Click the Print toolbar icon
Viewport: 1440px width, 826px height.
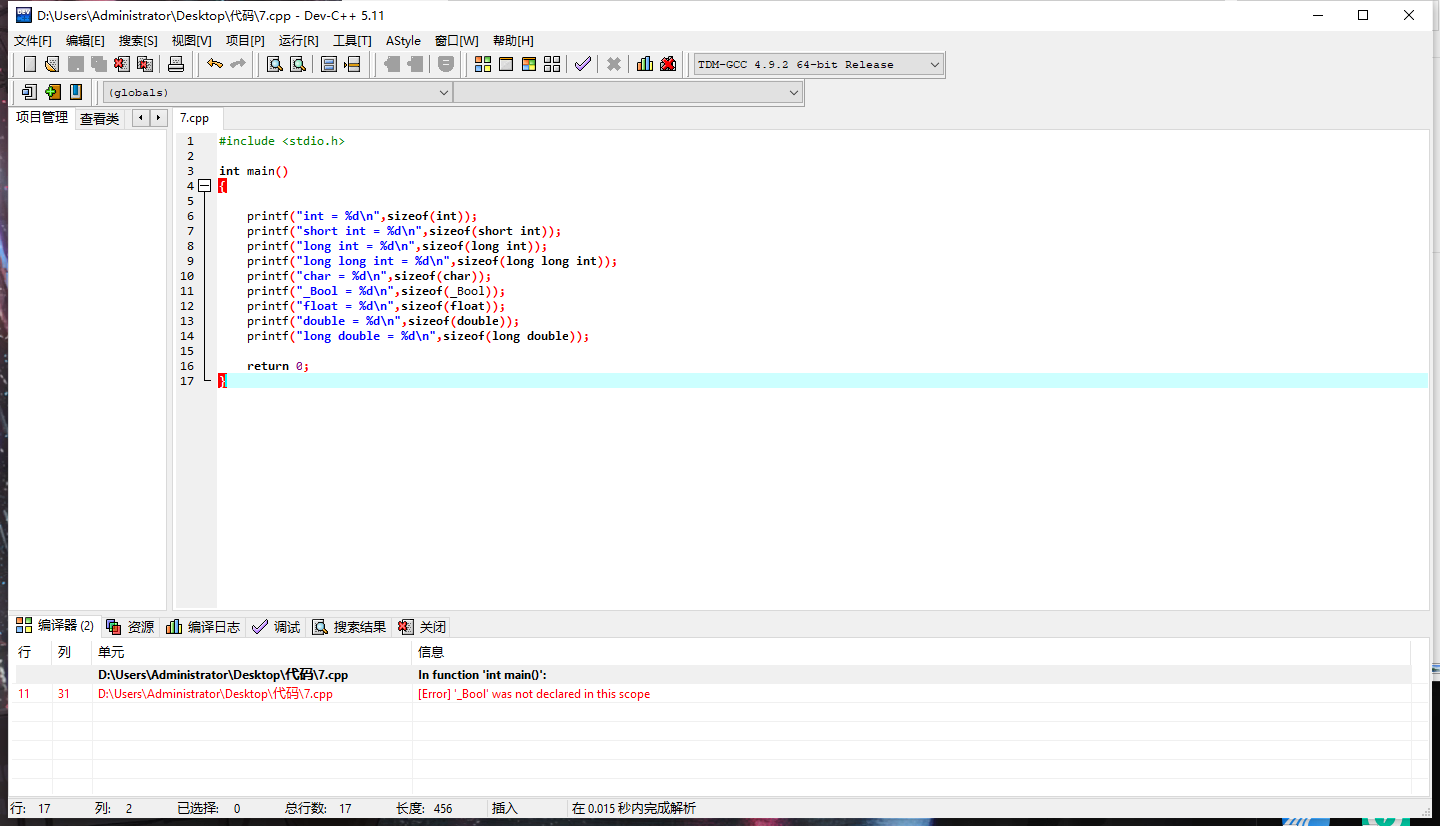[176, 64]
